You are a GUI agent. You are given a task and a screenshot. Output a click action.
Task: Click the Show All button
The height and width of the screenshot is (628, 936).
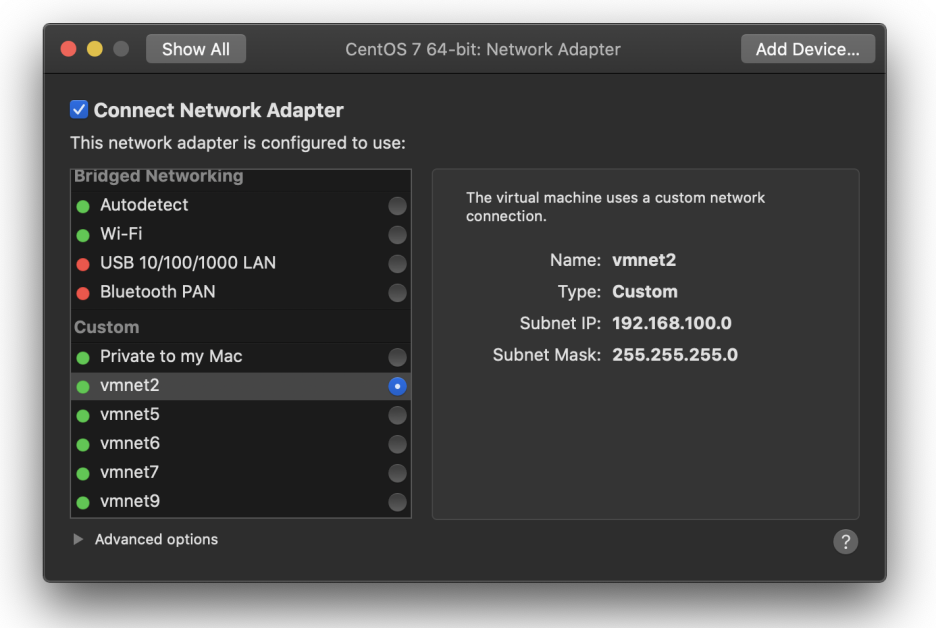coord(196,49)
